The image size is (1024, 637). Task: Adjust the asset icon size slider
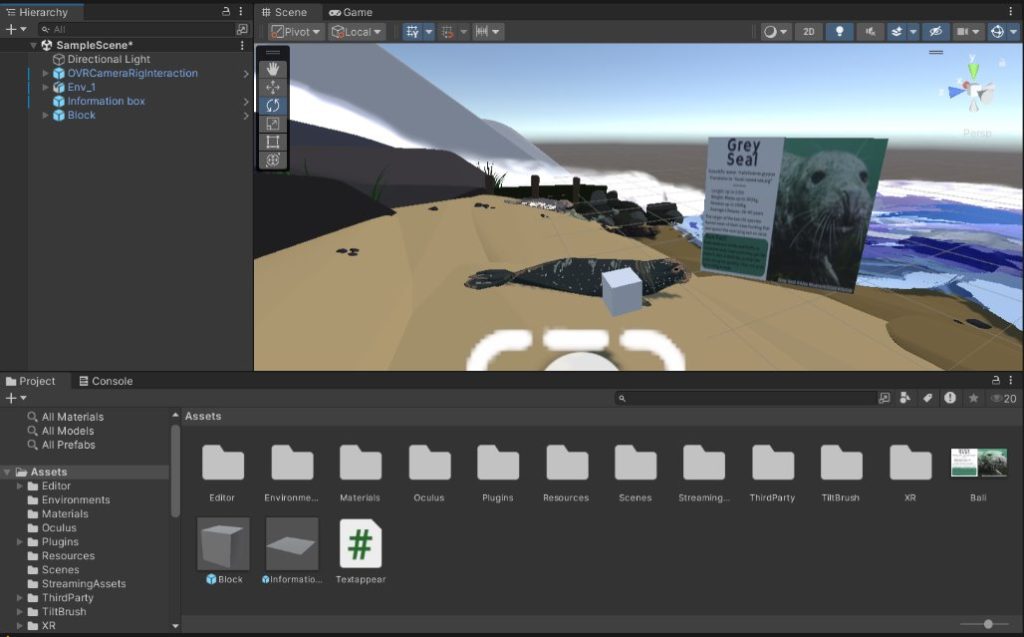[987, 624]
